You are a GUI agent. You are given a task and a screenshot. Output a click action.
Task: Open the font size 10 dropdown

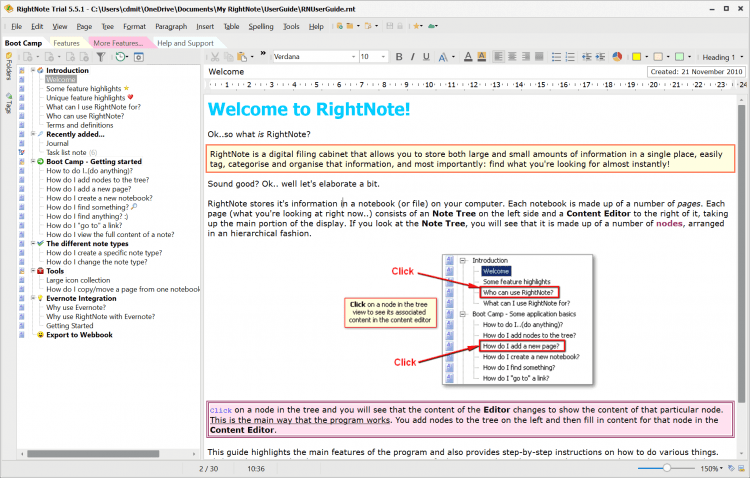tap(383, 57)
